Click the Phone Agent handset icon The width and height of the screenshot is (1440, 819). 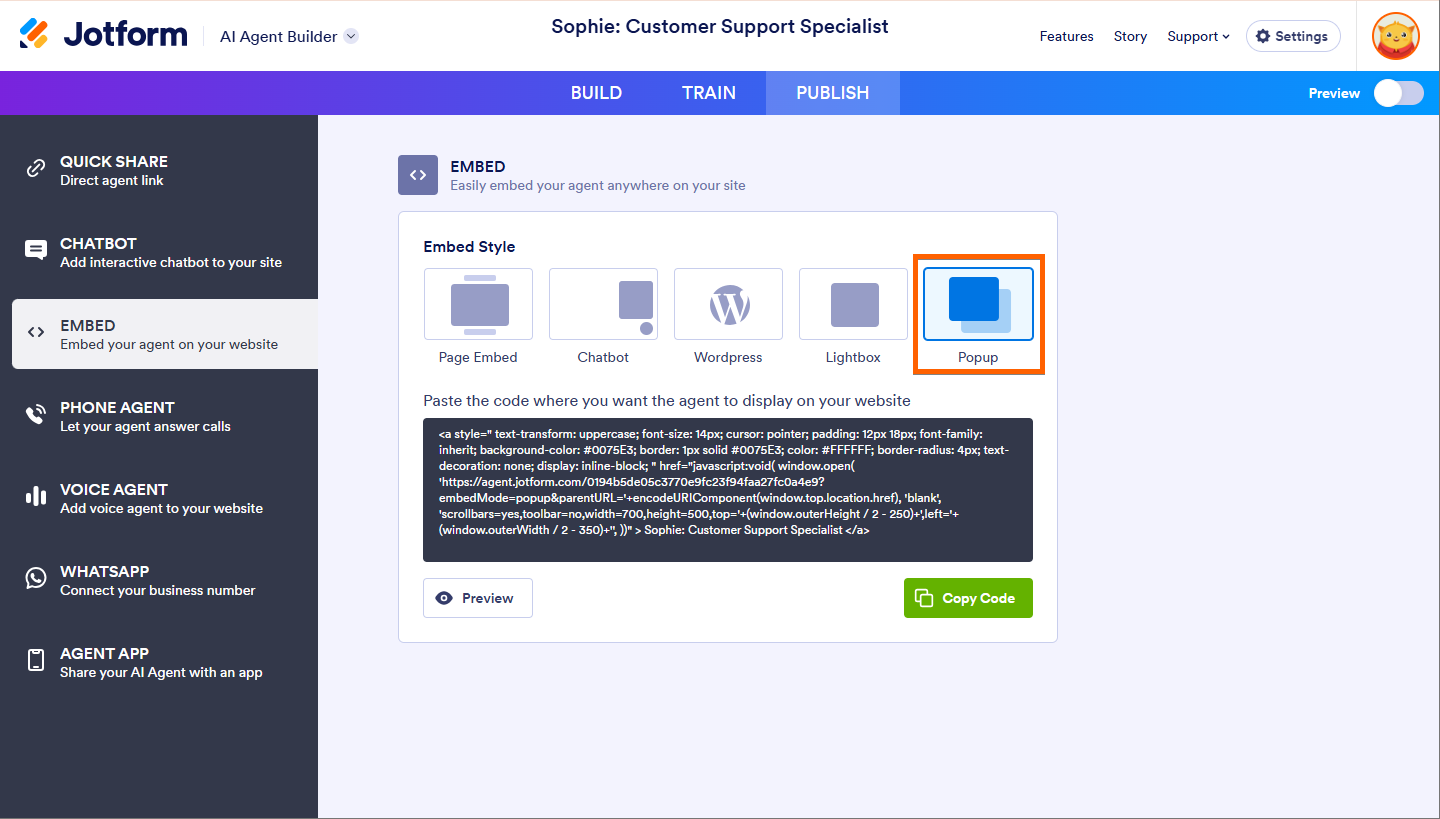point(36,414)
